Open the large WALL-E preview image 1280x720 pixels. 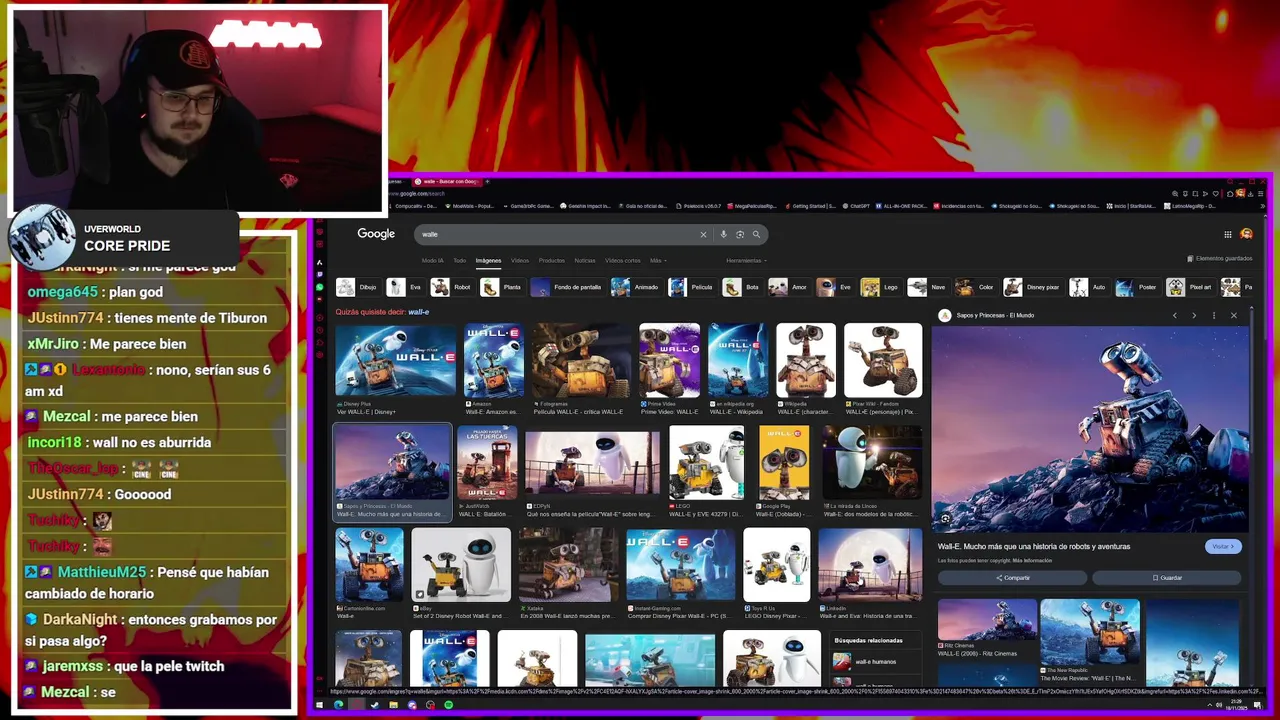(x=1090, y=430)
